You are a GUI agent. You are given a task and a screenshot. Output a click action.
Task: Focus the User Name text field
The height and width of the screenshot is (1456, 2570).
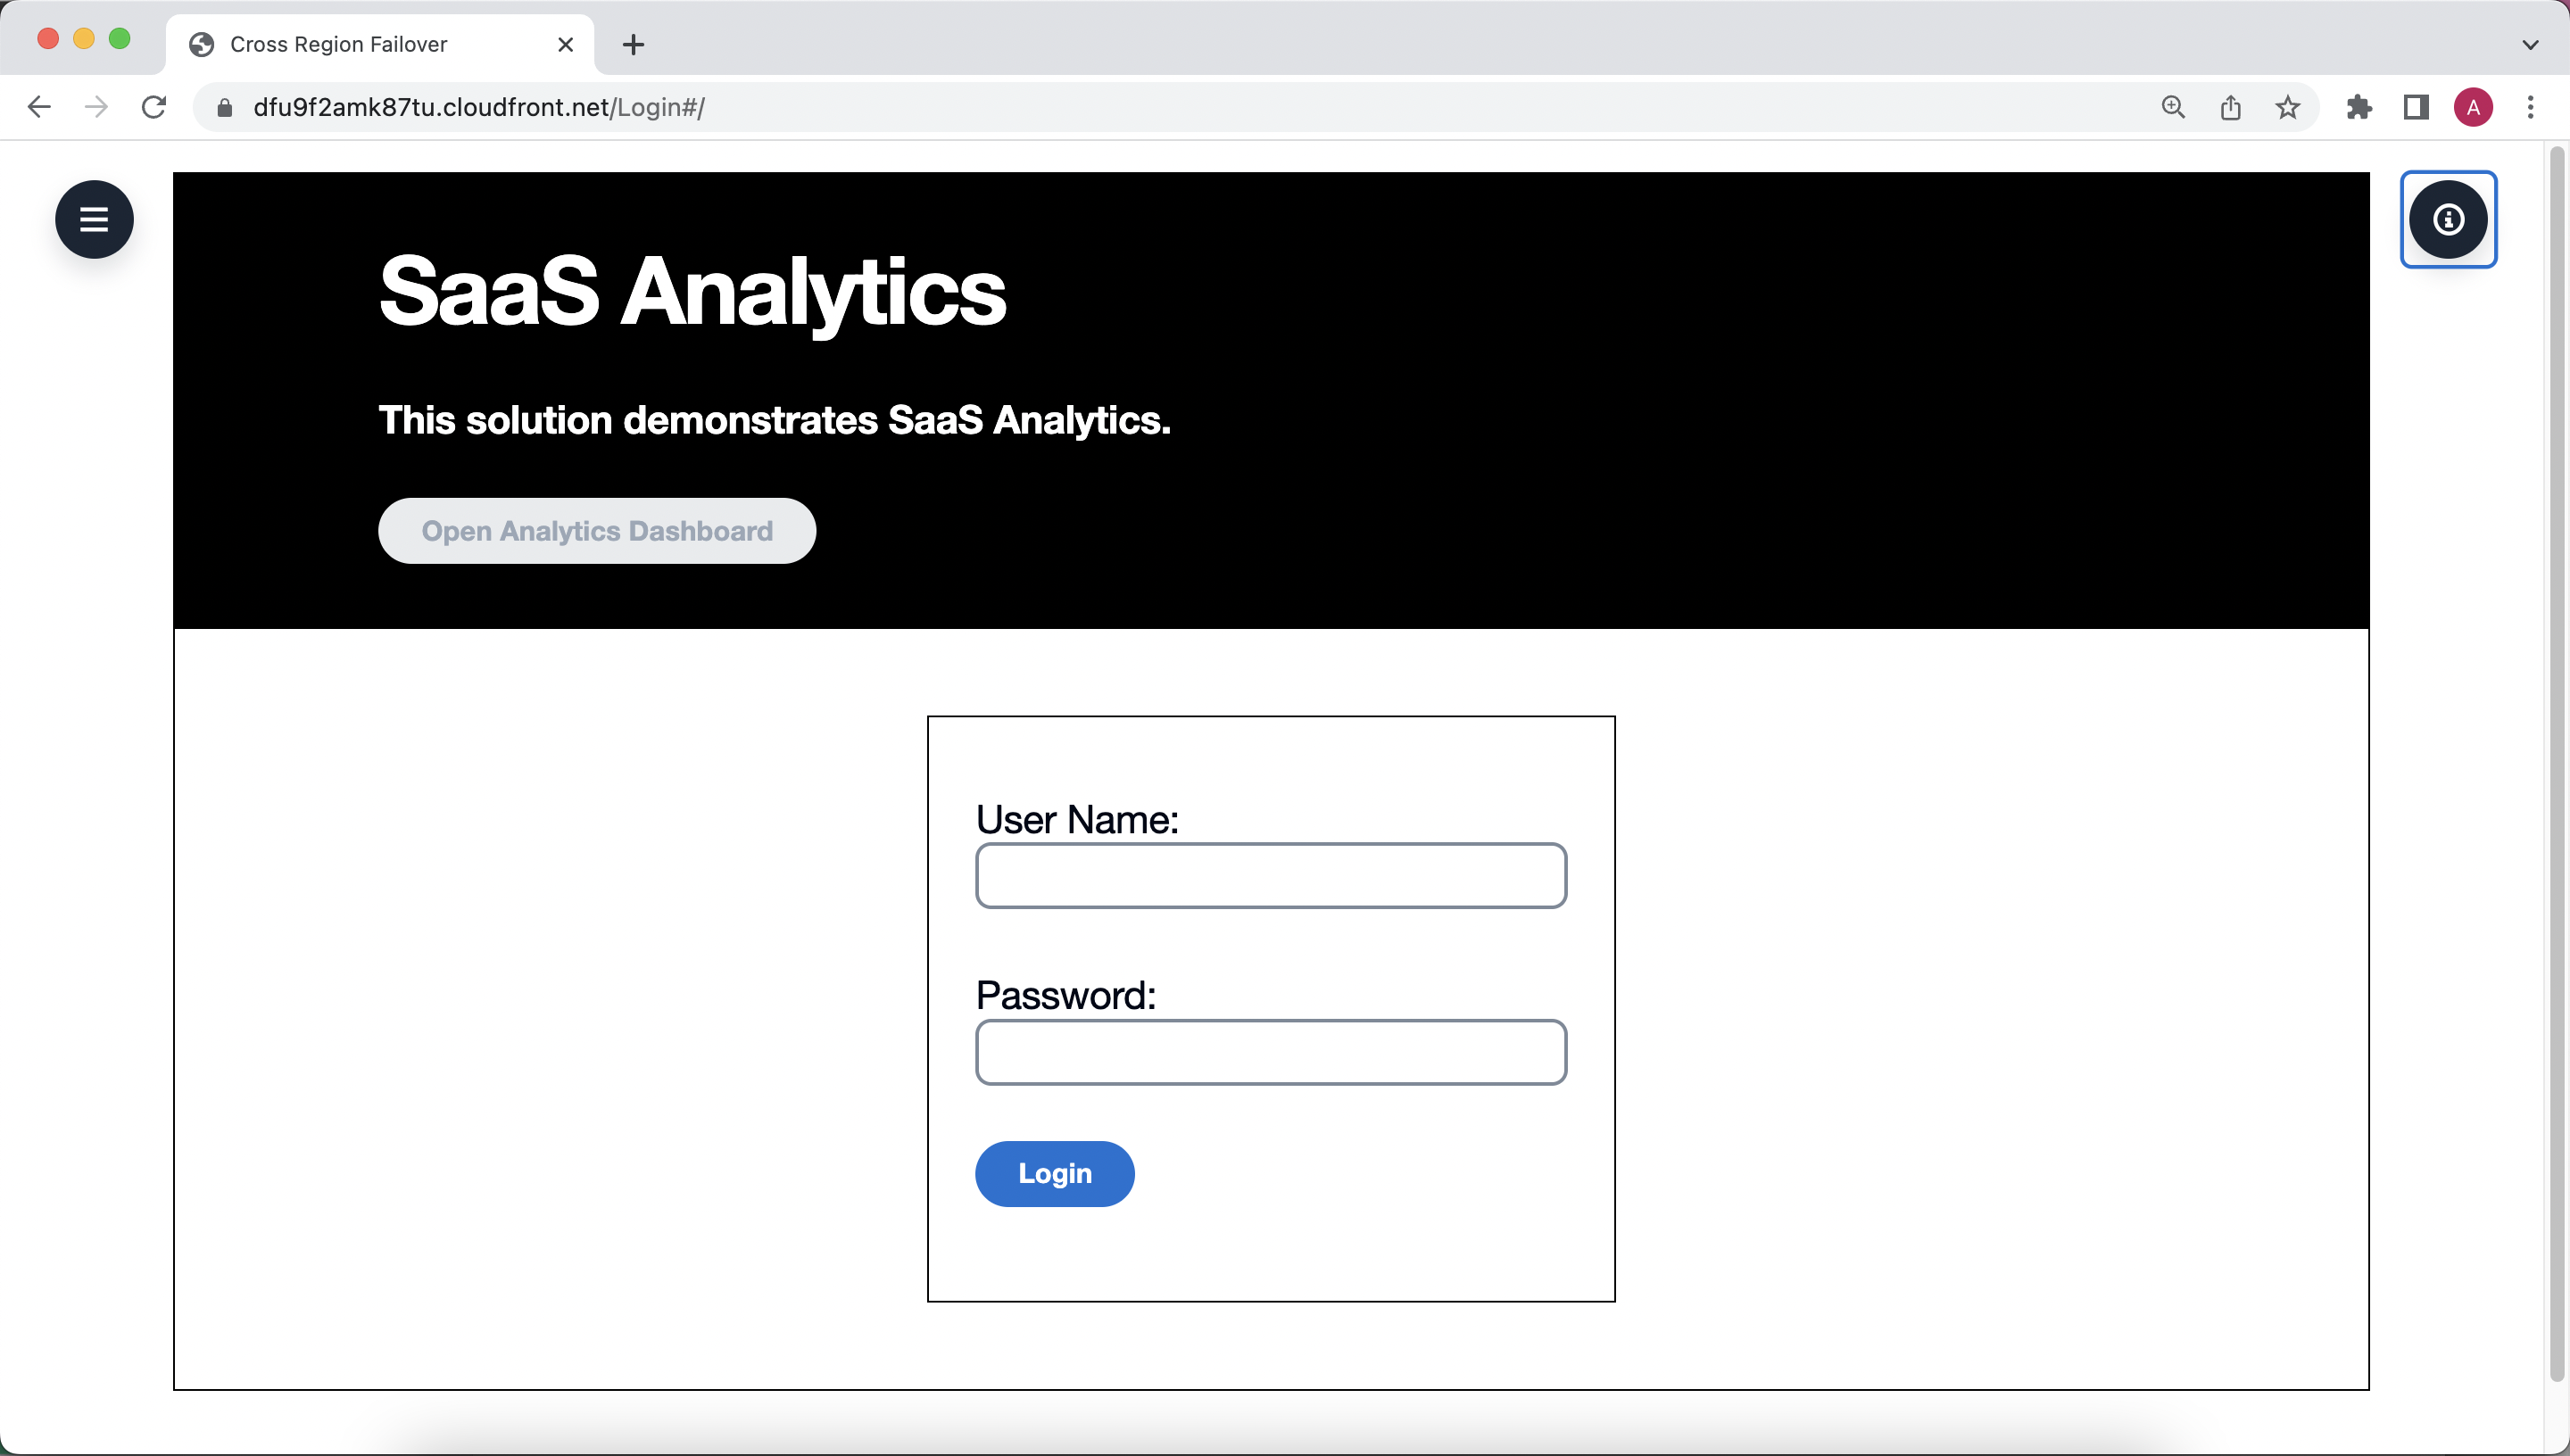(1271, 876)
